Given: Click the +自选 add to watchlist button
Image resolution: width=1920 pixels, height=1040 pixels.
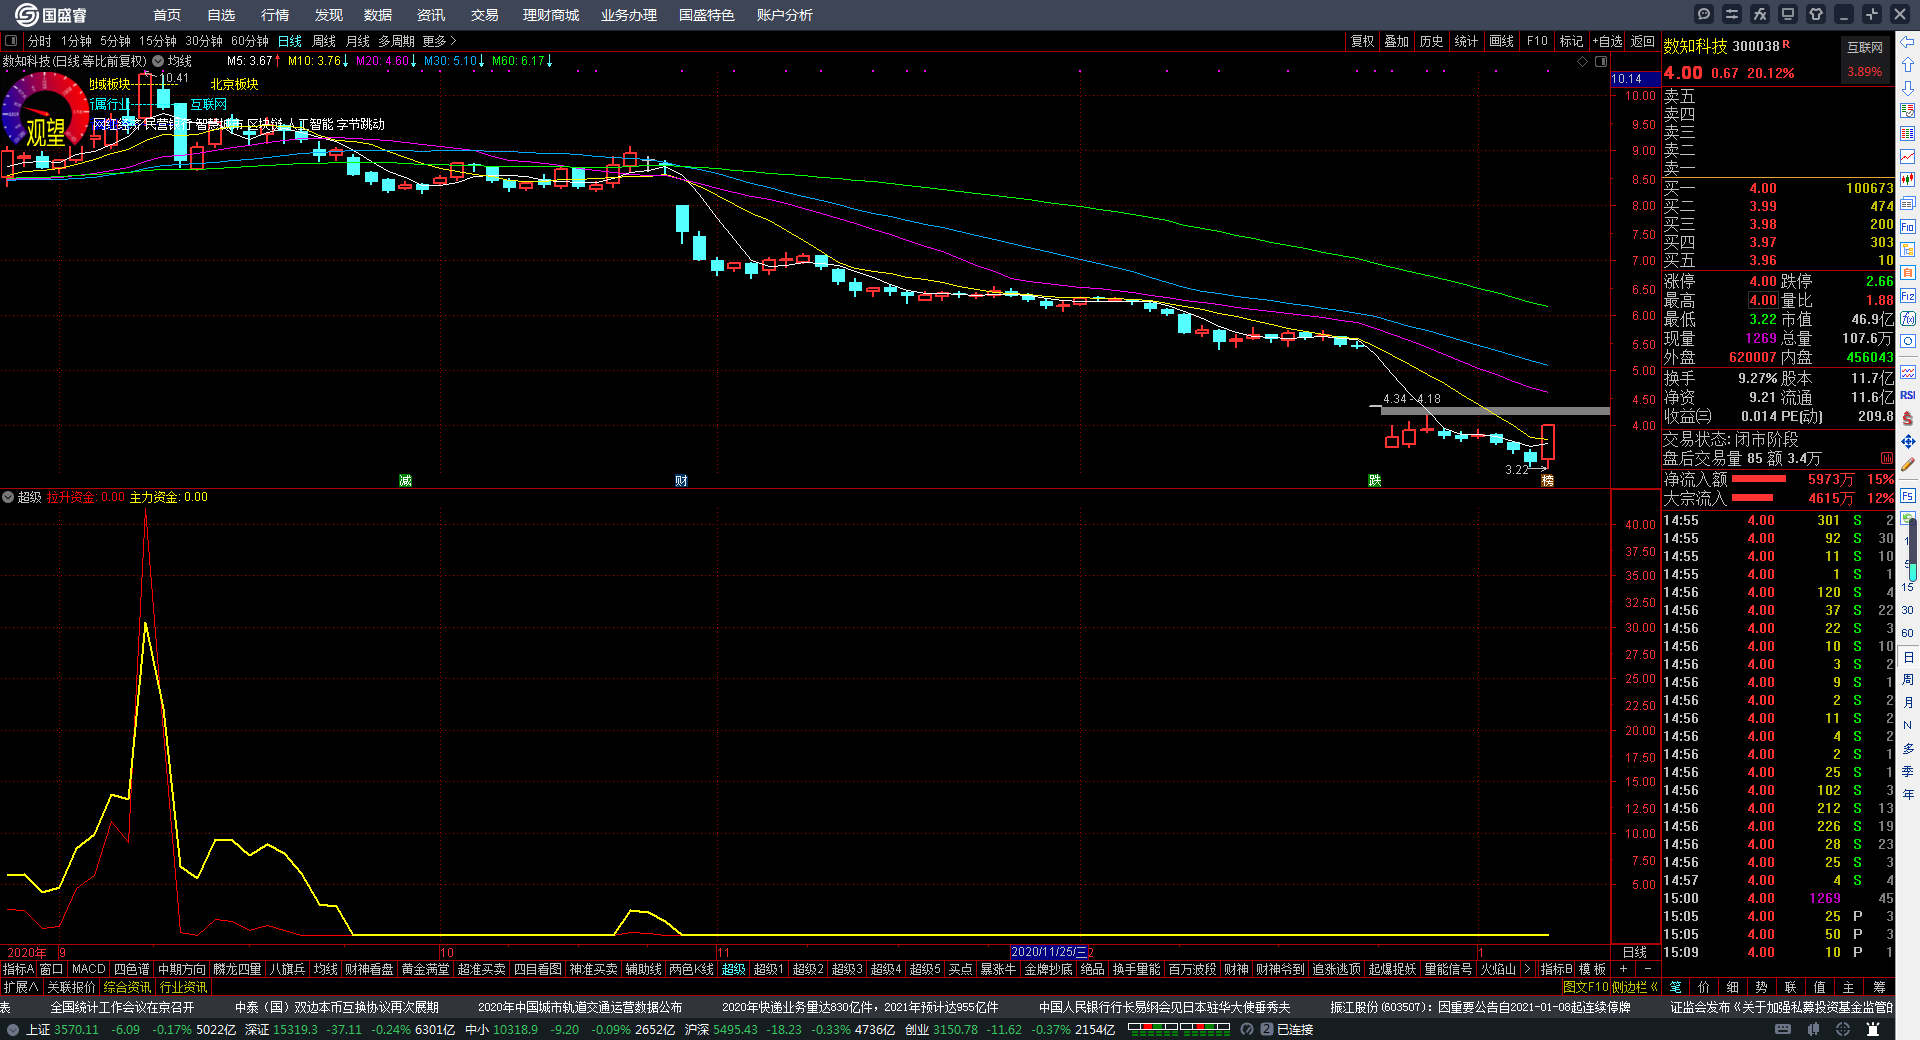Looking at the screenshot, I should (1607, 41).
